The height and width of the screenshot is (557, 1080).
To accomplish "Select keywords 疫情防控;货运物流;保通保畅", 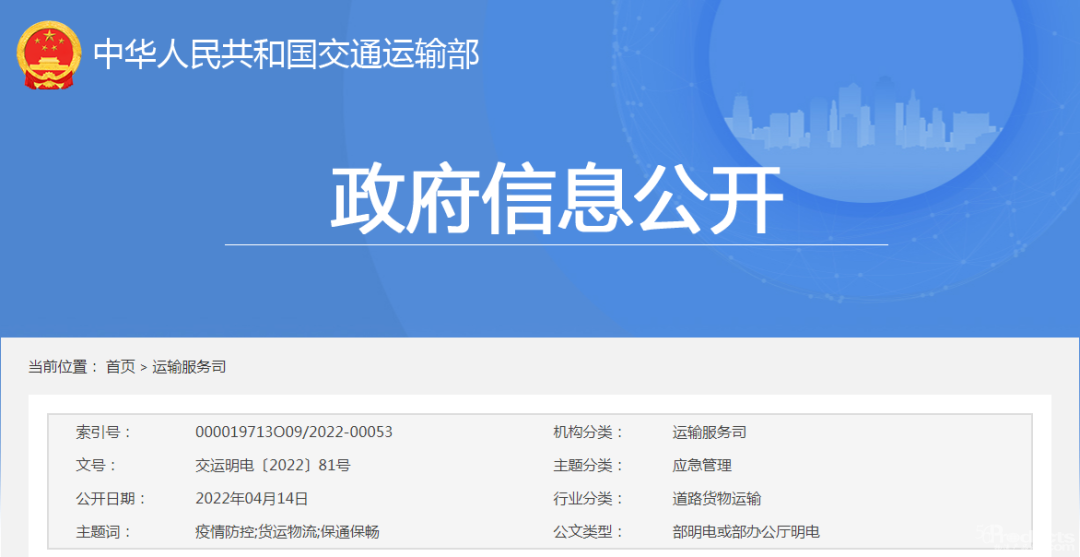I will [x=287, y=532].
